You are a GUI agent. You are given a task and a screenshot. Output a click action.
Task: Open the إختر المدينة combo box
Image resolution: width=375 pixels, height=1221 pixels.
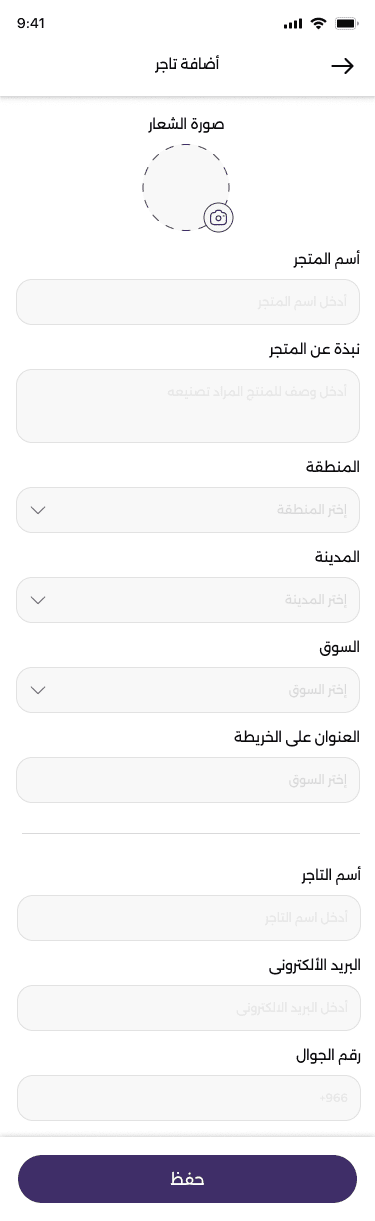188,600
